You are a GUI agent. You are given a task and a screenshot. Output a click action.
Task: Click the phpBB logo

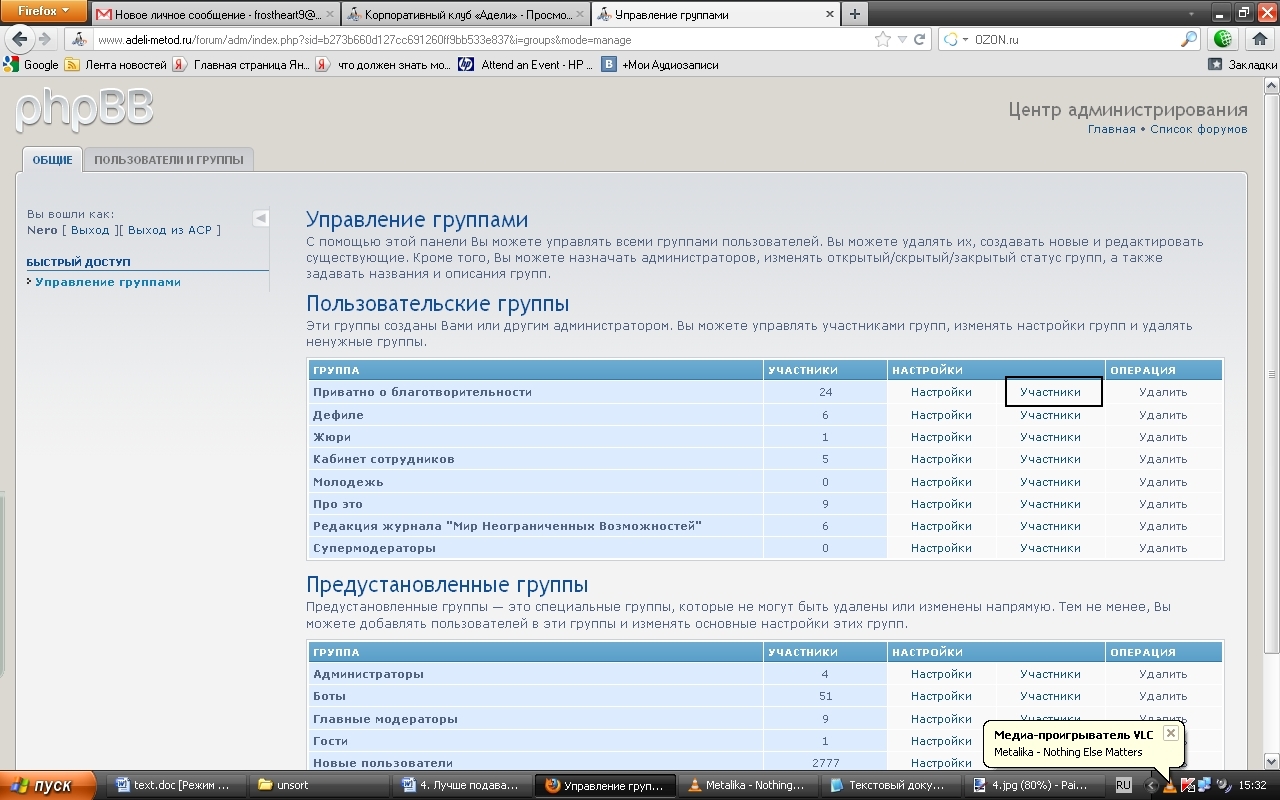(84, 108)
